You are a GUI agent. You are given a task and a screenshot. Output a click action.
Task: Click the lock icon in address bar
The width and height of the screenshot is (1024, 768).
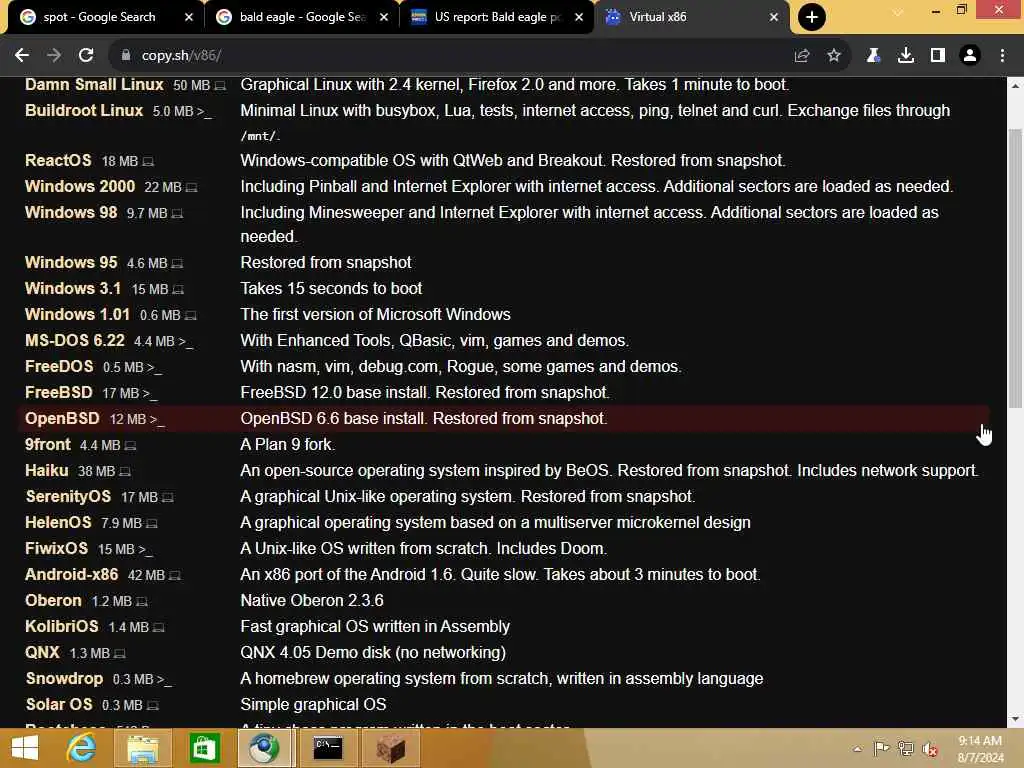point(125,56)
